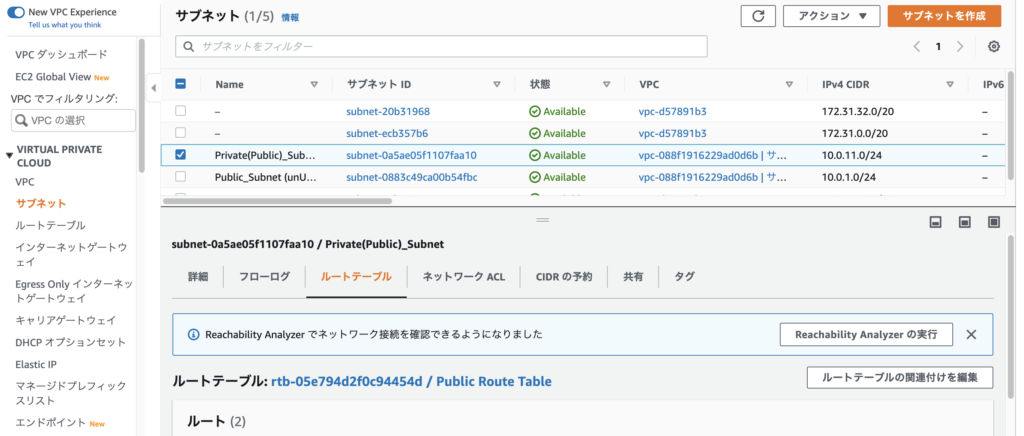This screenshot has width=1024, height=436.
Task: Uncheck the Private(Public)_Subnet row checkbox
Action: click(x=181, y=155)
